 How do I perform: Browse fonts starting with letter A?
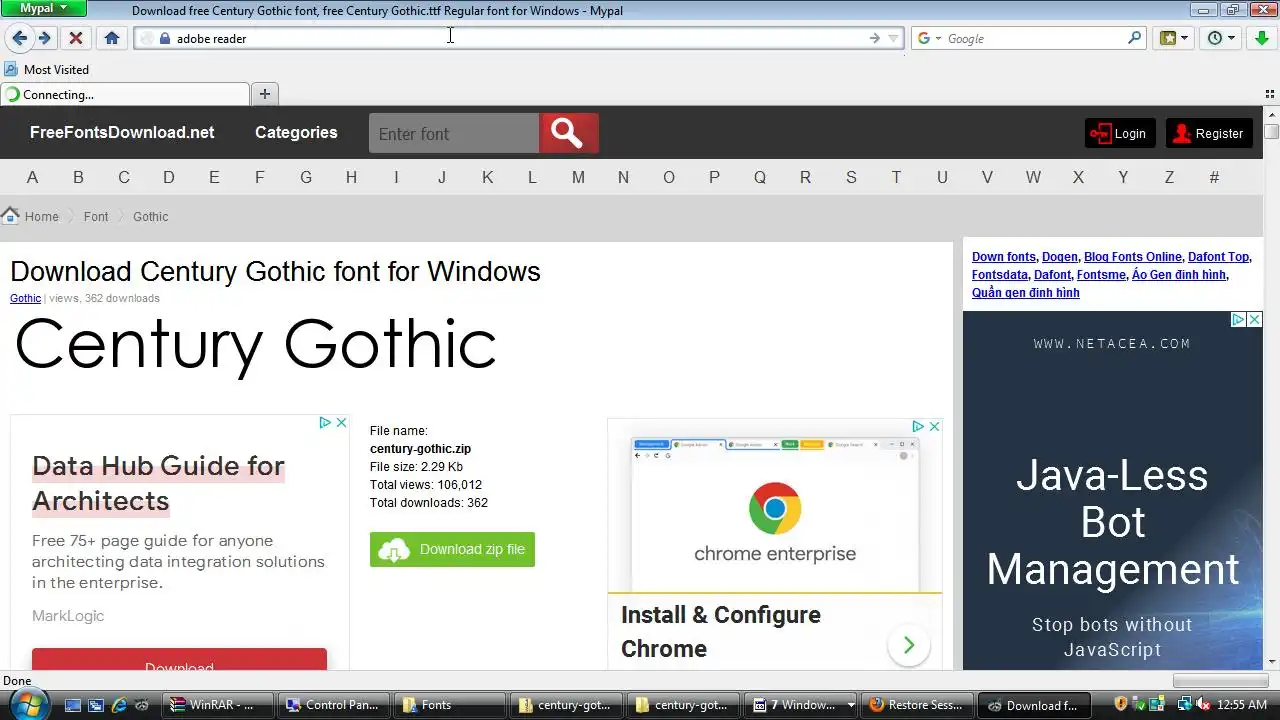coord(32,177)
